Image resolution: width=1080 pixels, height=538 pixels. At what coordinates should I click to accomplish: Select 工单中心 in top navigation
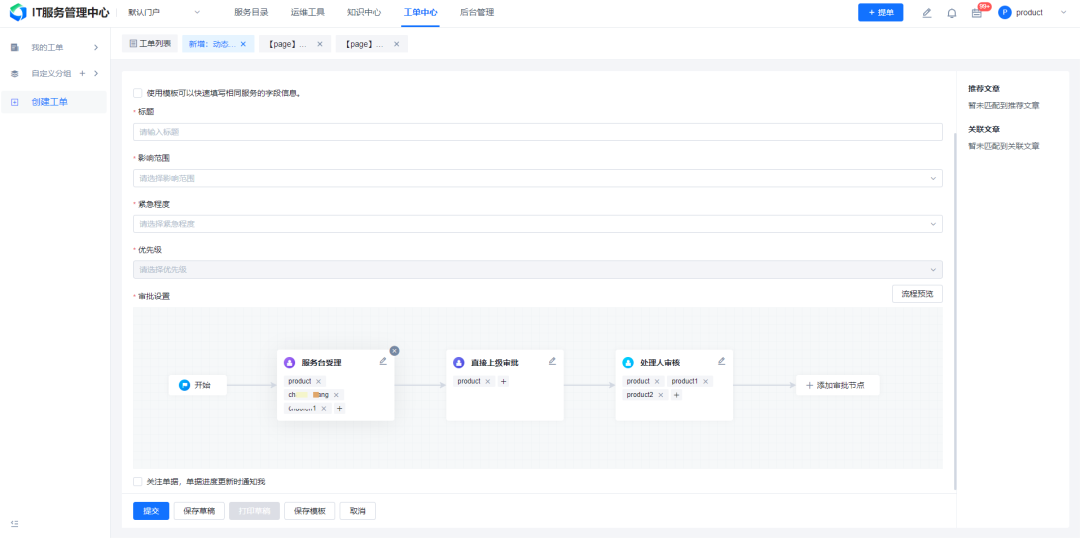coord(420,12)
